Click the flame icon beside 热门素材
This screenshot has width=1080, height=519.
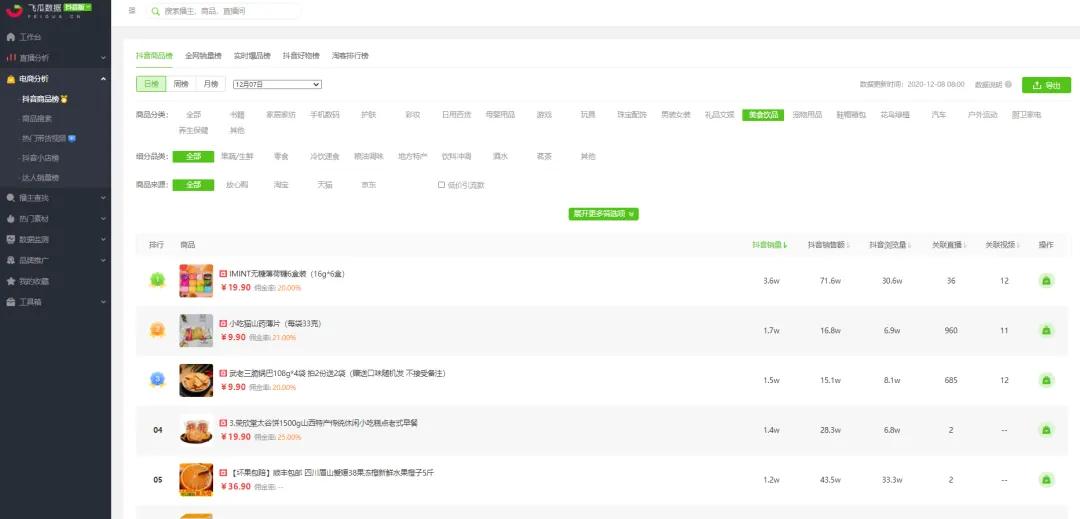(x=10, y=219)
